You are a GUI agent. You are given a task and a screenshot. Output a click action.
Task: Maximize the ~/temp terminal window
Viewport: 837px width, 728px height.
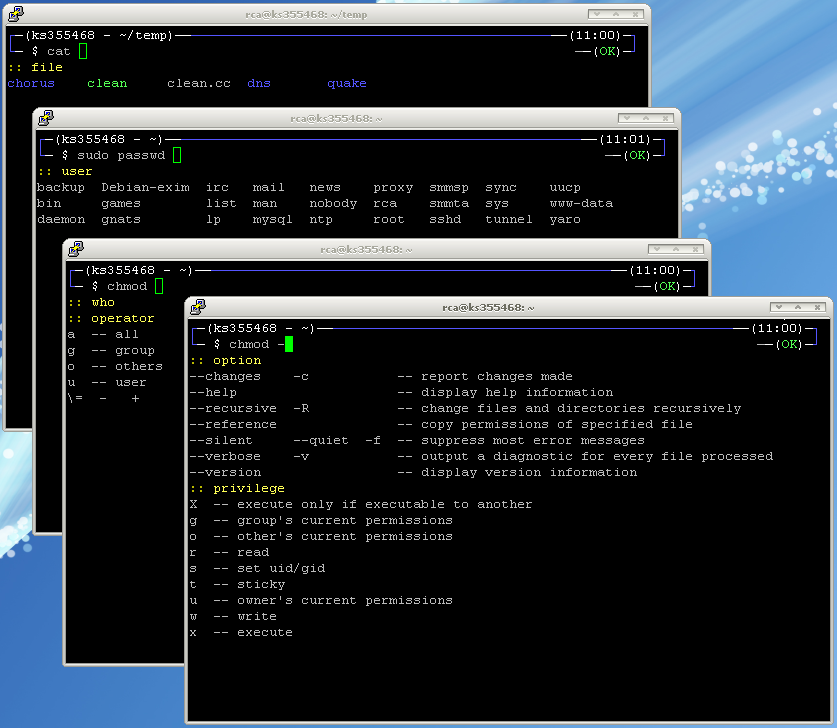(616, 15)
